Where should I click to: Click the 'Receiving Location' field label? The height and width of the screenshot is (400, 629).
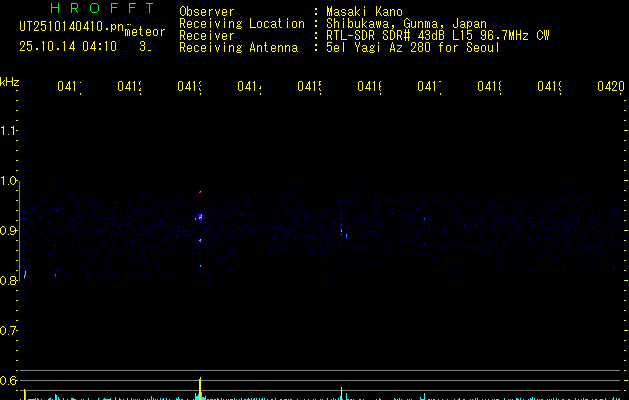(x=242, y=23)
